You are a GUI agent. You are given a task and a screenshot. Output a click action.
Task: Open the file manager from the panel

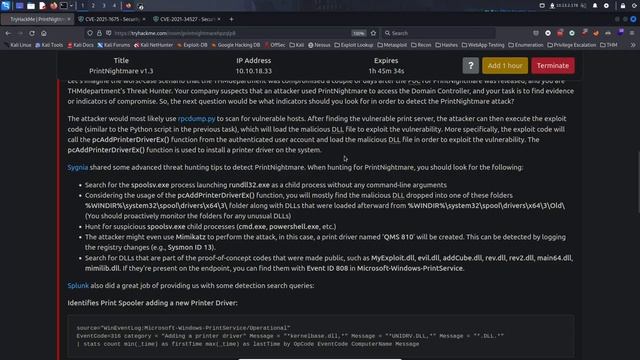coord(31,6)
